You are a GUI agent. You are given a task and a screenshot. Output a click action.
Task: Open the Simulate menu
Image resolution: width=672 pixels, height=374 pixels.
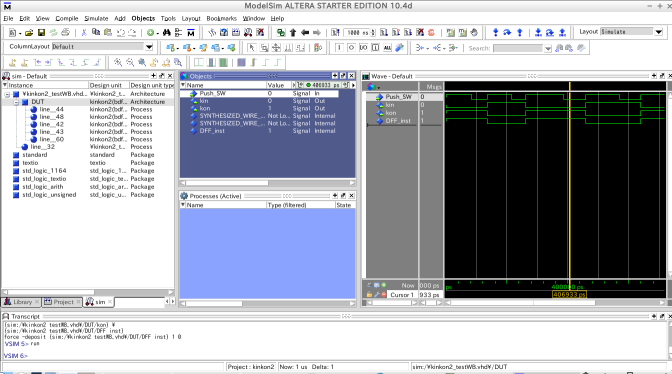(x=96, y=18)
